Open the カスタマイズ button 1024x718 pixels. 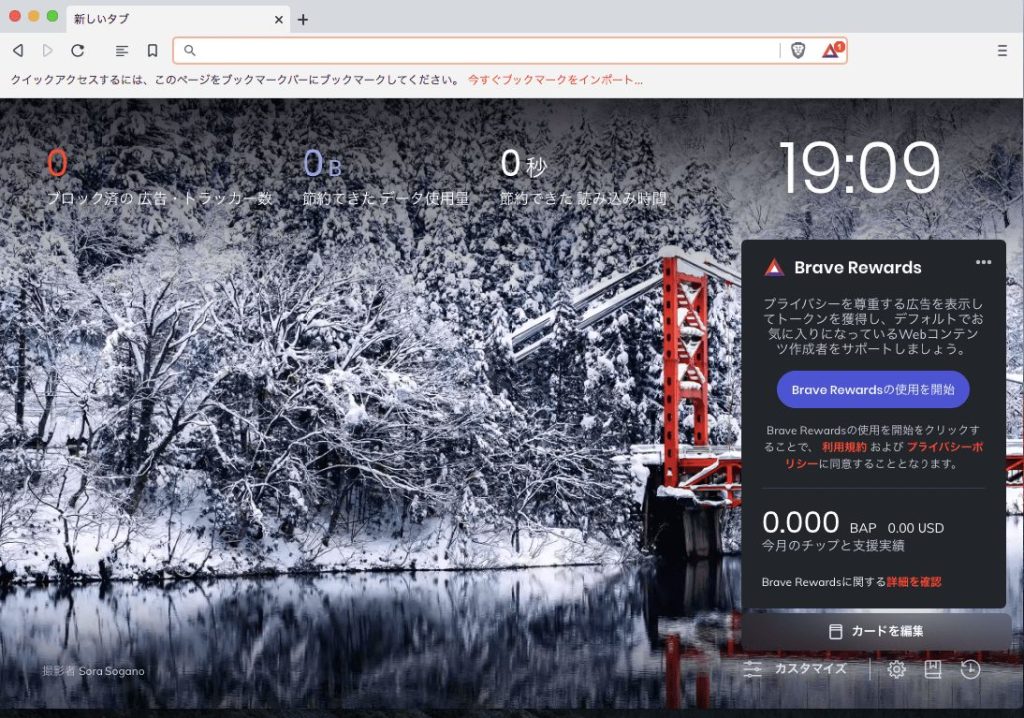click(795, 669)
